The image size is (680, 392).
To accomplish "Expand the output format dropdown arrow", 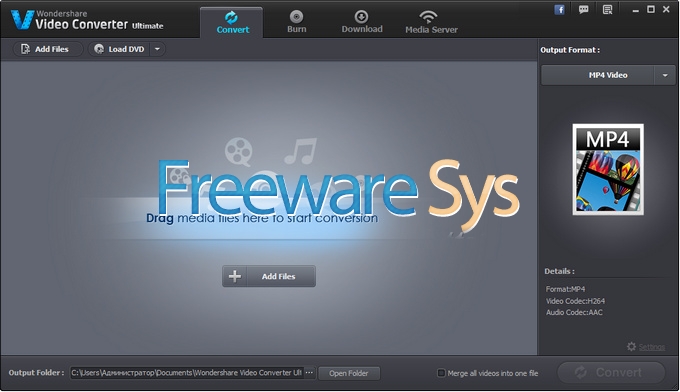I will tap(665, 75).
